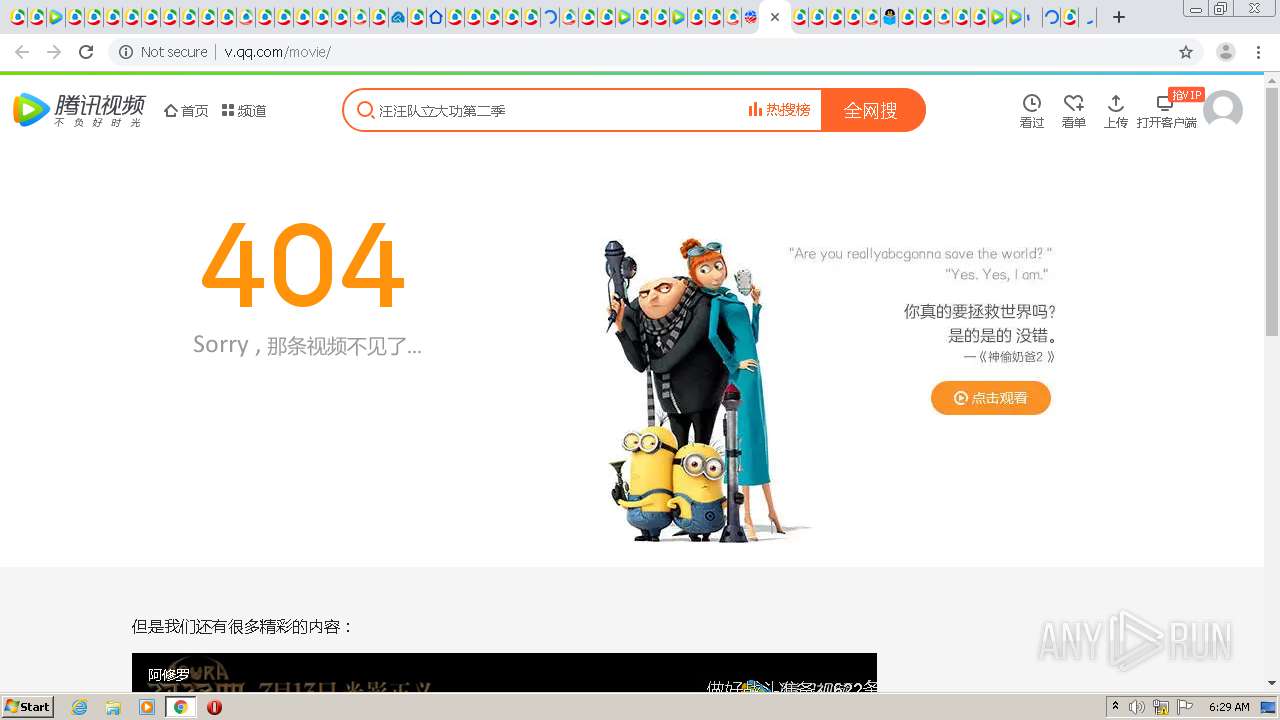Screen dimensions: 1280x720
Task: Click the page vertical scrollbar thumb
Action: point(1272,210)
